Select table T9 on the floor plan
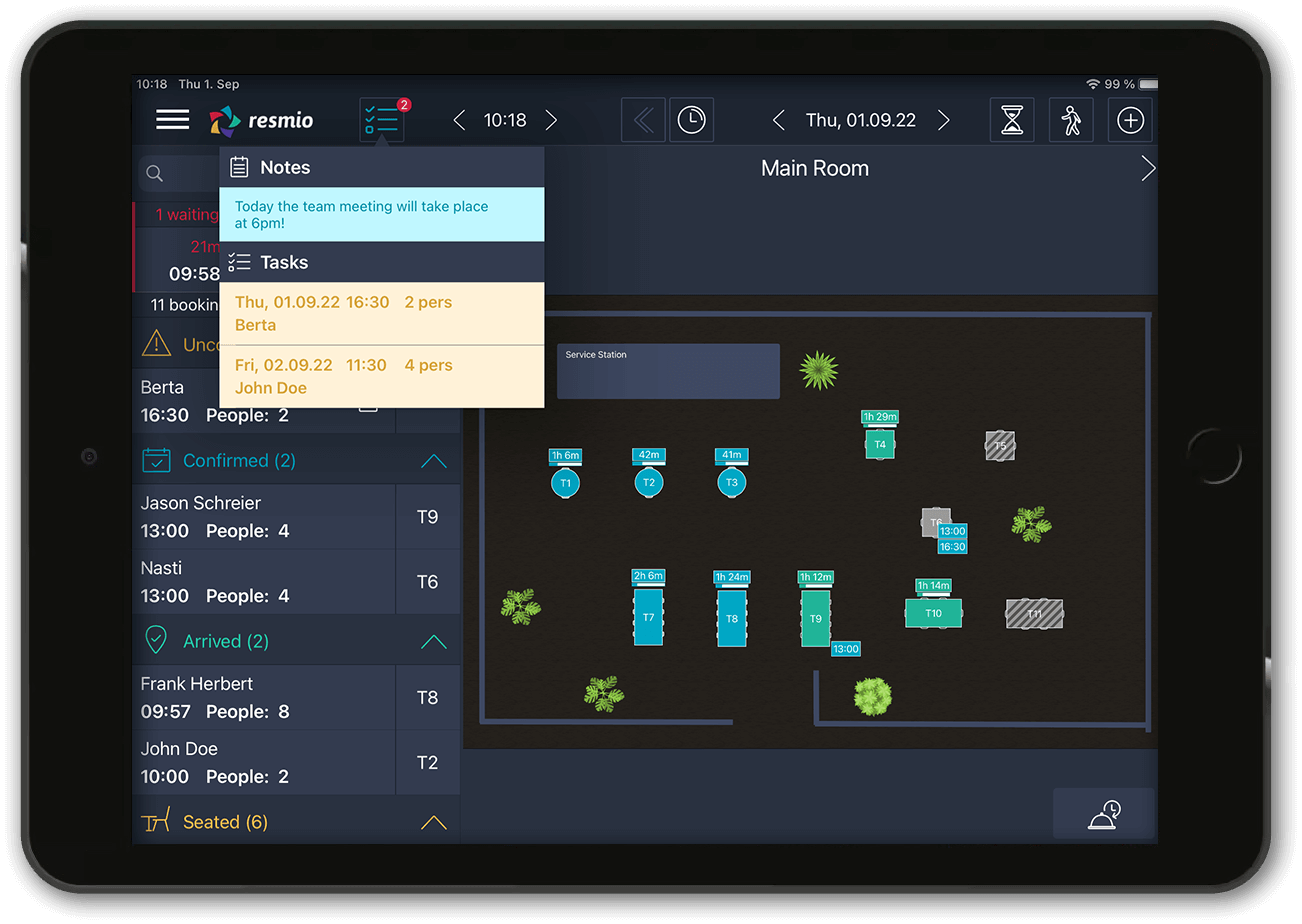 click(815, 617)
